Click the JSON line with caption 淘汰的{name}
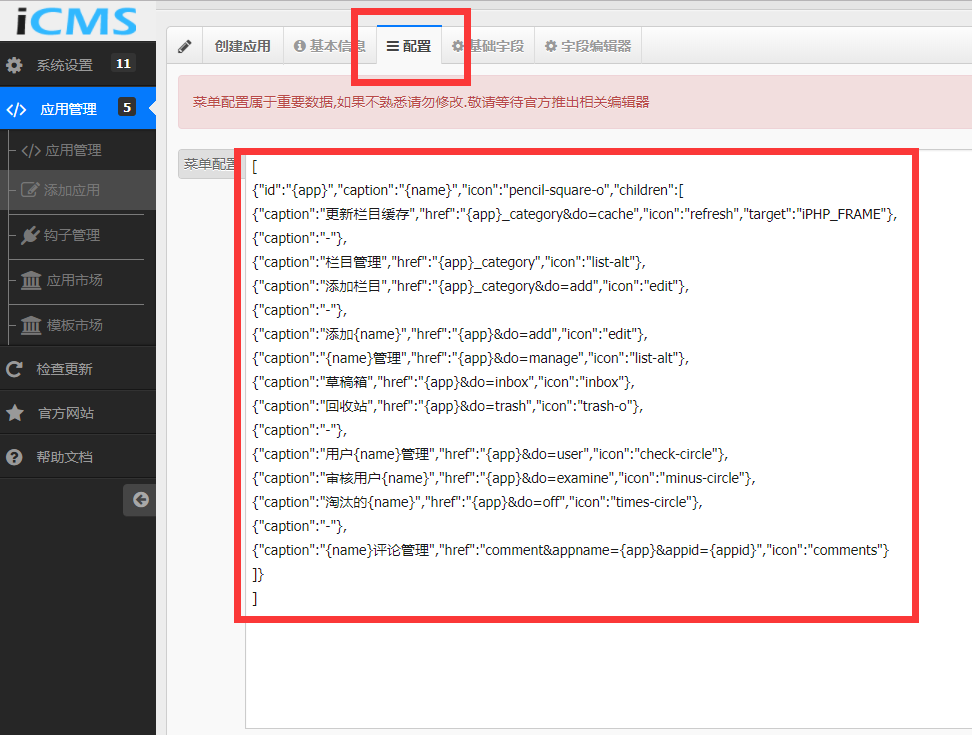Image resolution: width=972 pixels, height=735 pixels. click(477, 503)
